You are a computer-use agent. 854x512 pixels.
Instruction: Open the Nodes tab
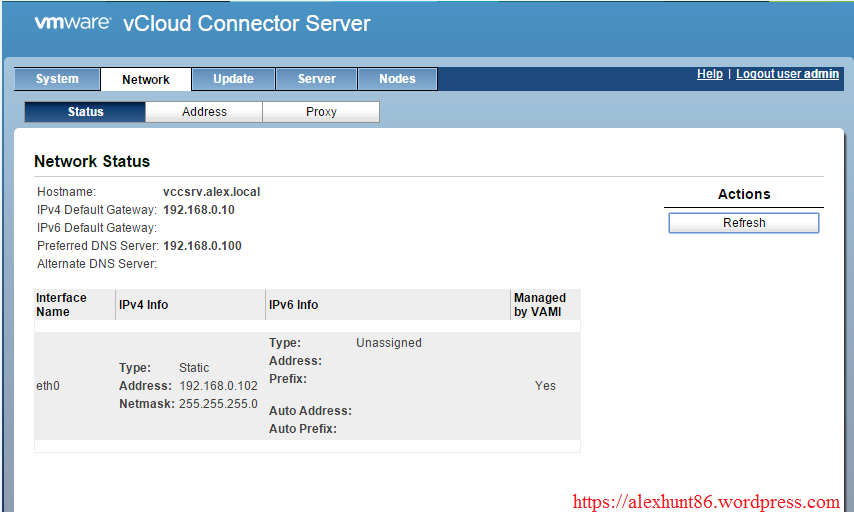point(397,79)
